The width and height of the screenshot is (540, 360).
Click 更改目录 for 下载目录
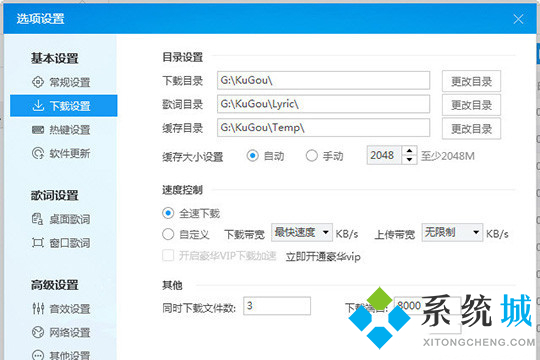[471, 81]
